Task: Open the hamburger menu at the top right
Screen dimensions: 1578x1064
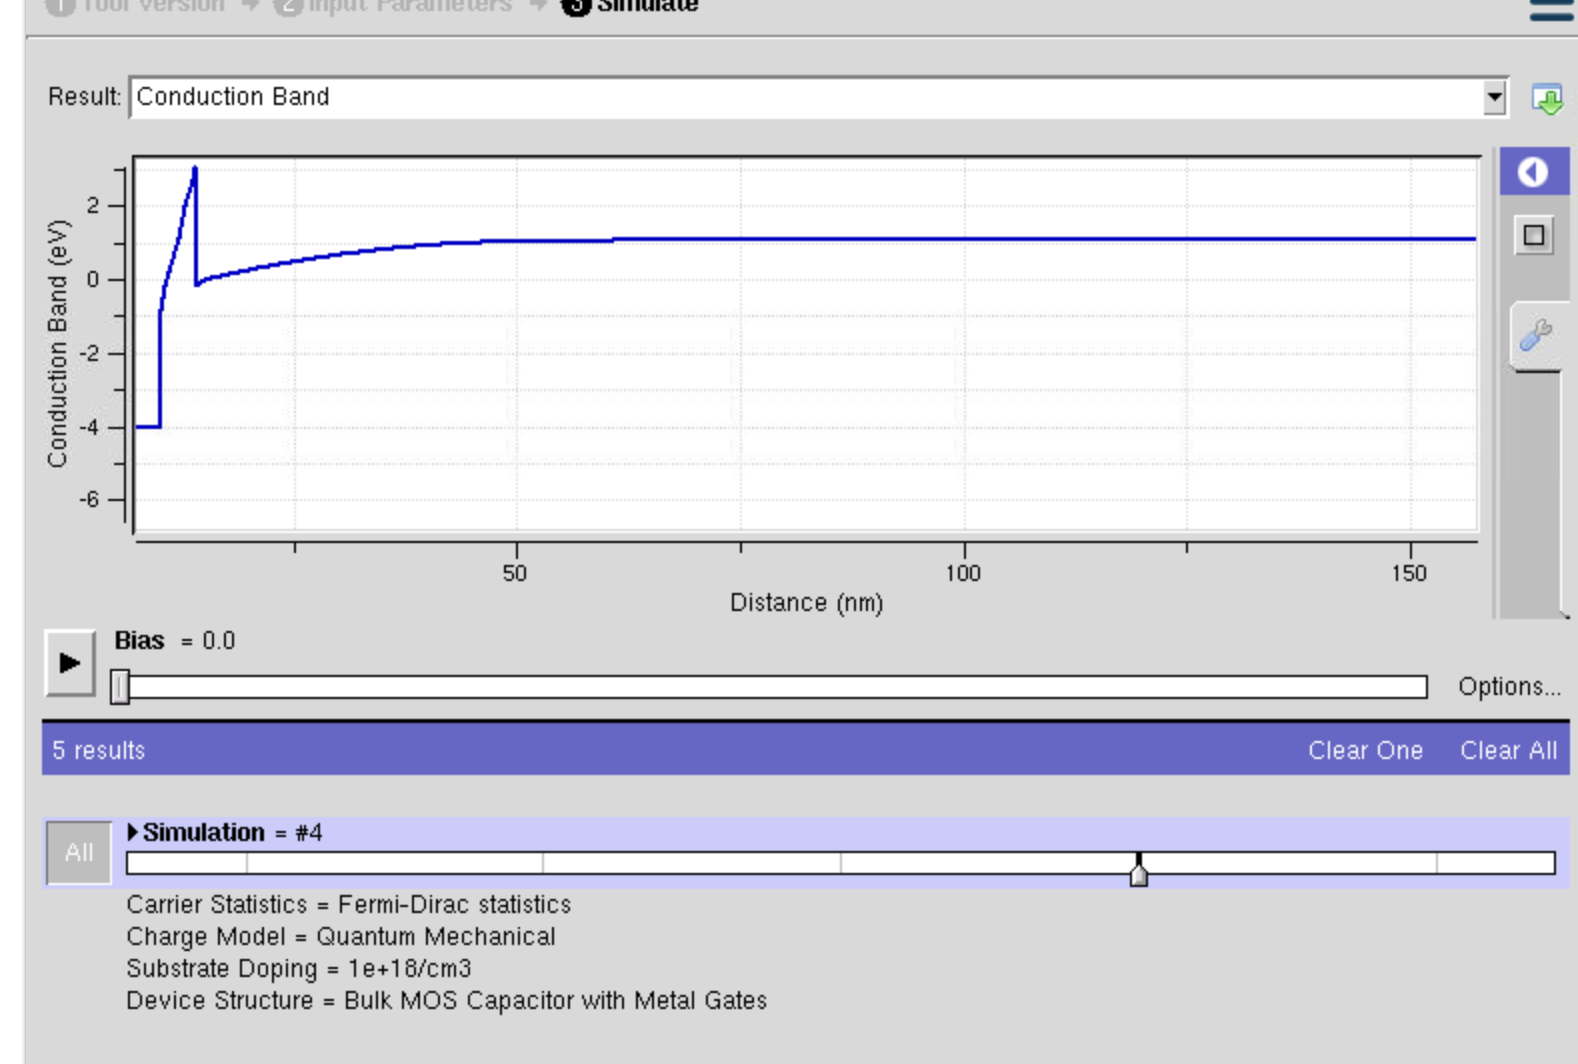Action: (1551, 8)
